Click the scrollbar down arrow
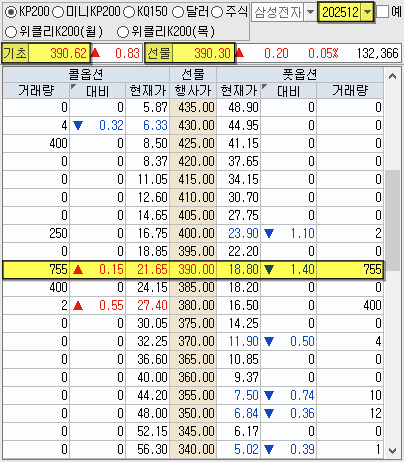Viewport: 404px width, 462px height. point(392,451)
